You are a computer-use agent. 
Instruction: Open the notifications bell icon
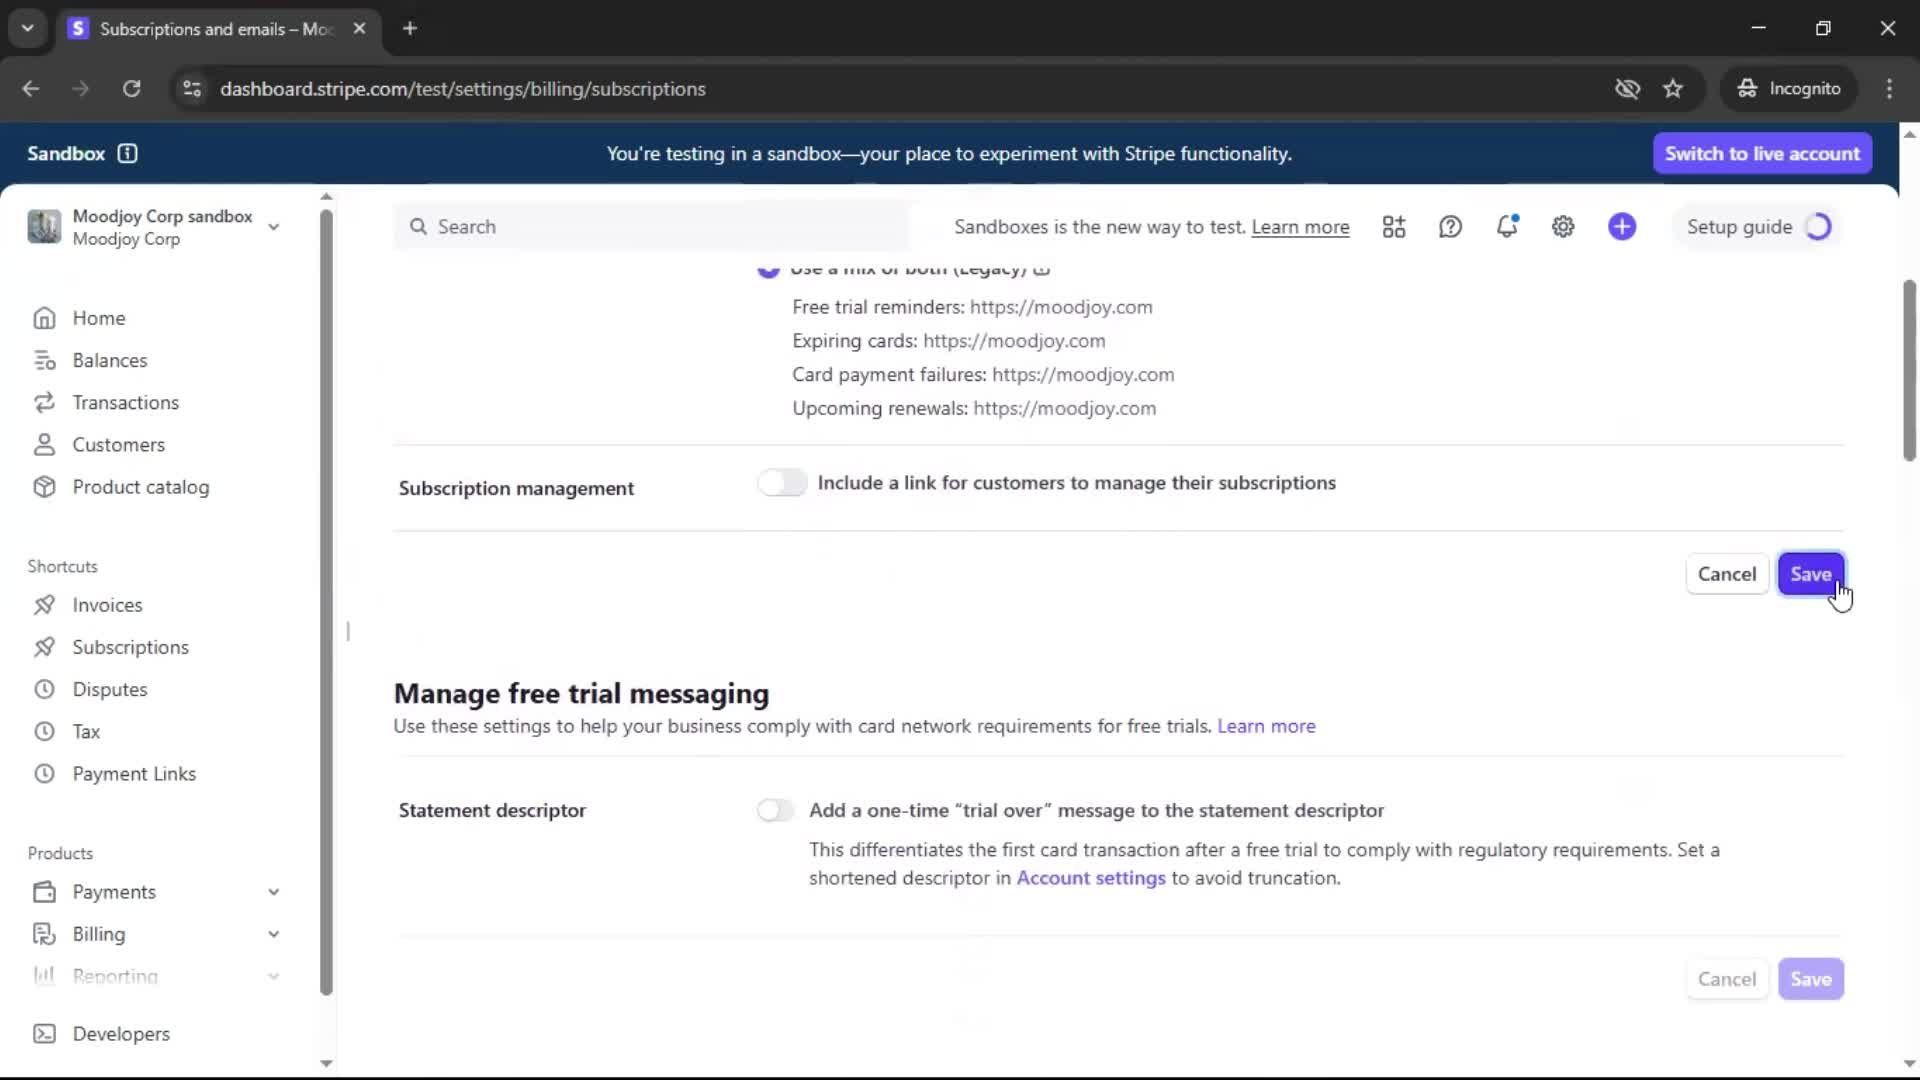coord(1507,227)
